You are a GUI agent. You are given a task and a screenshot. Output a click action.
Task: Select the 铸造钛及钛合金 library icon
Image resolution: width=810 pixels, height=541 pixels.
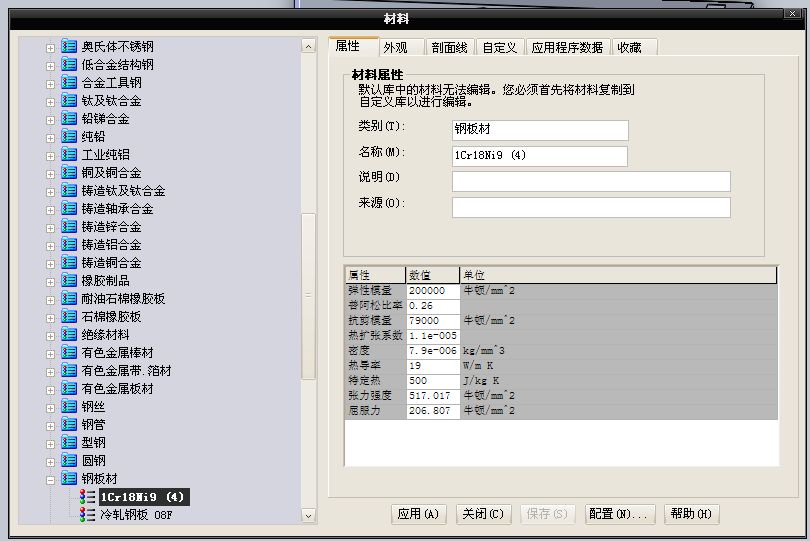pos(69,191)
